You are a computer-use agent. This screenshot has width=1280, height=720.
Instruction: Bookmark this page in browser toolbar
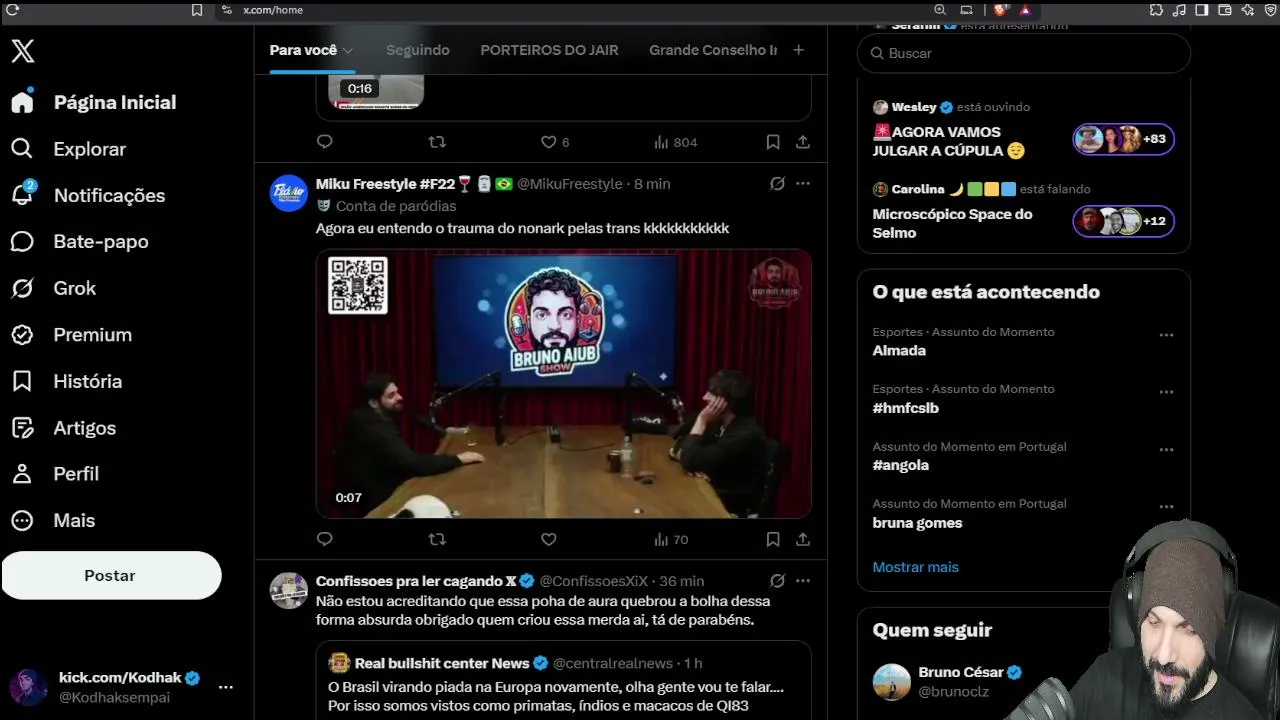point(197,10)
